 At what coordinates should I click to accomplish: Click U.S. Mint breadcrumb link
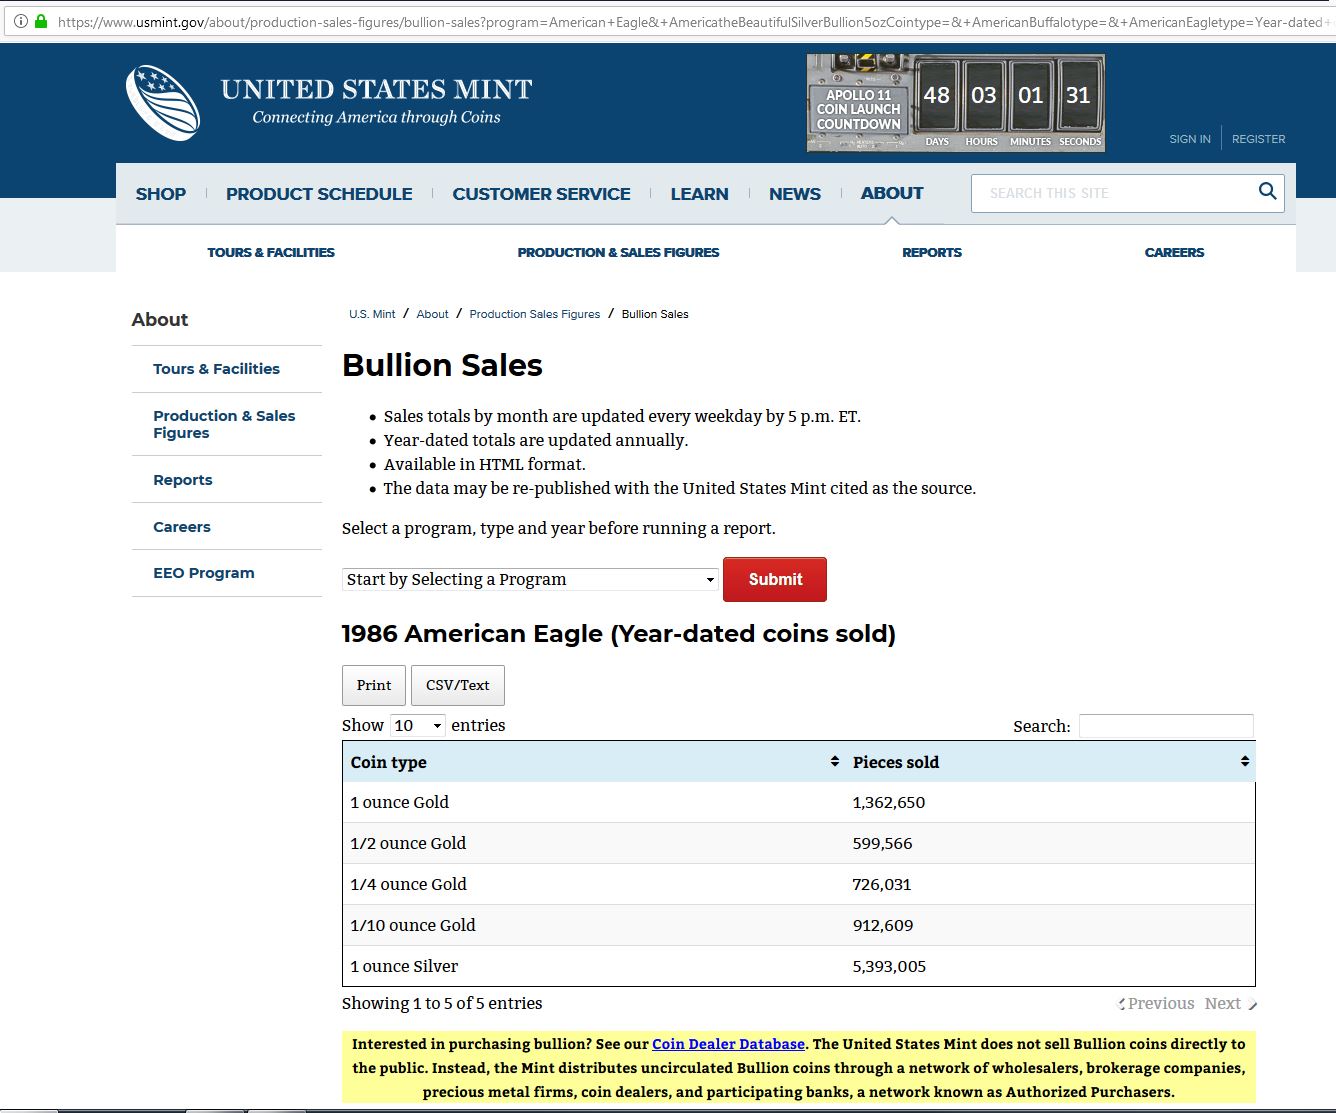pos(372,314)
